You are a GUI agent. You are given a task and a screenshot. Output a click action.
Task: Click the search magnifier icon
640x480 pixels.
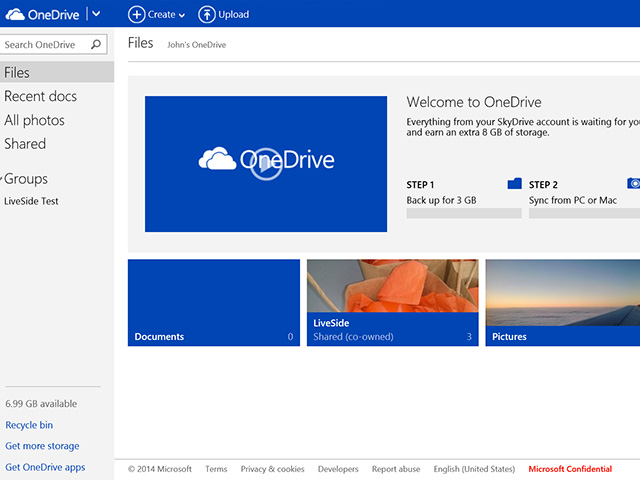pos(96,44)
